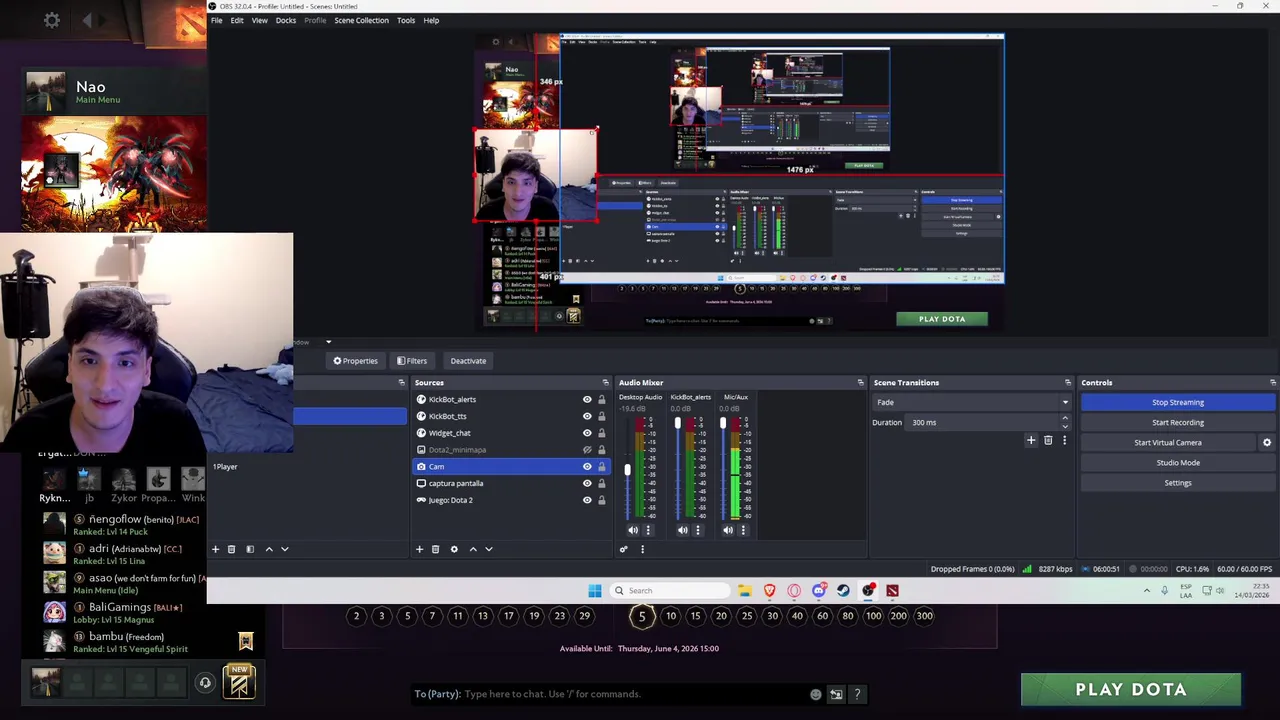
Task: Open Desktop Audio three-dot options
Action: click(648, 530)
